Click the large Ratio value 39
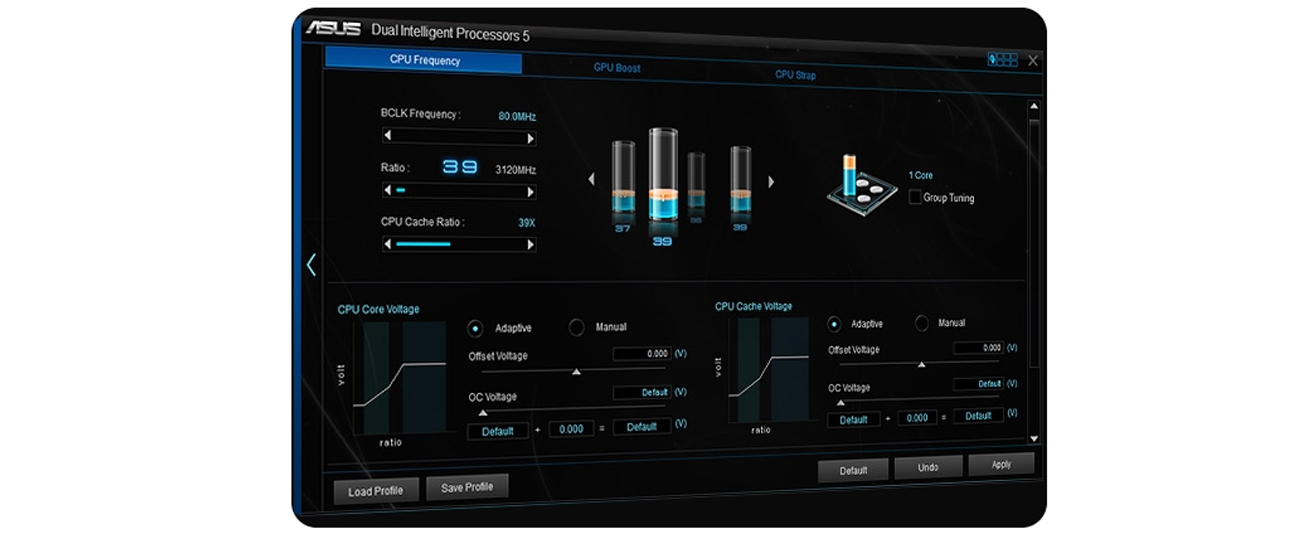The width and height of the screenshot is (1300, 536). pyautogui.click(x=461, y=168)
